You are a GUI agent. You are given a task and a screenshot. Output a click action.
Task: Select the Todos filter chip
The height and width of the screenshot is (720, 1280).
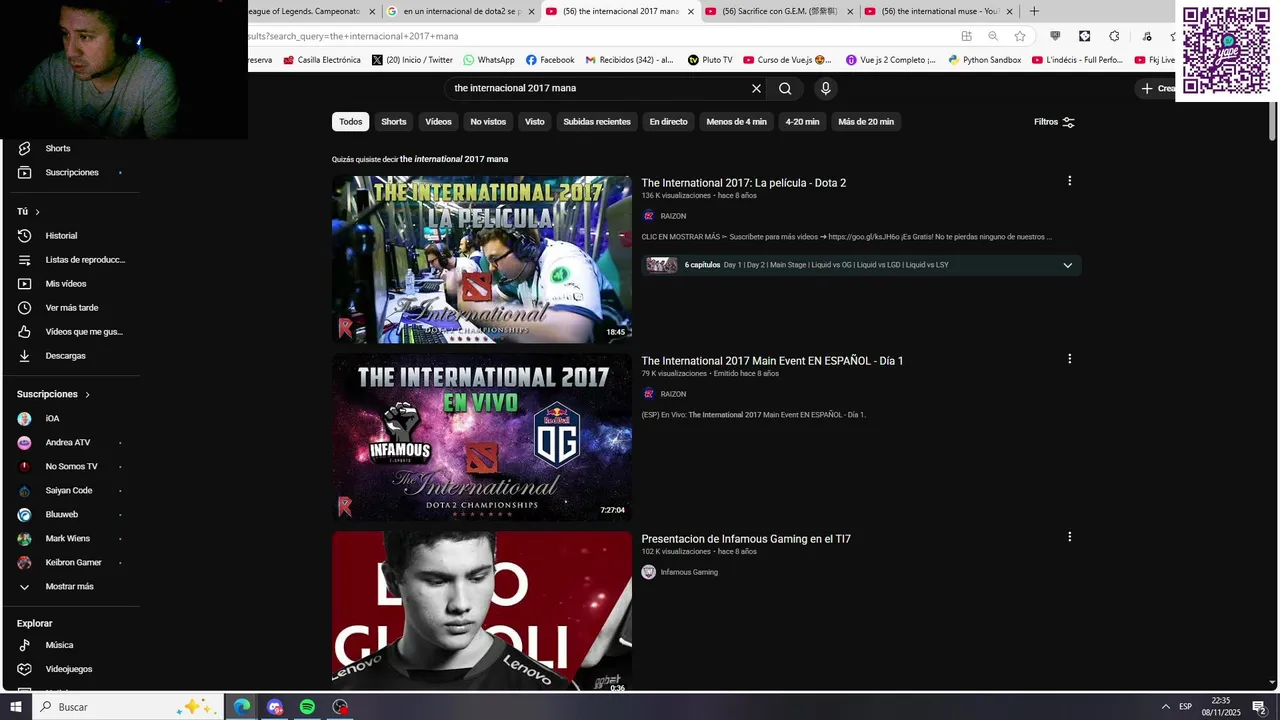coord(351,122)
